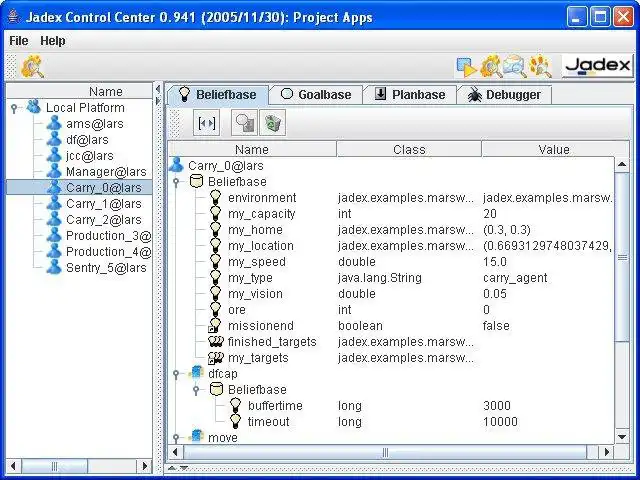Image resolution: width=640 pixels, height=480 pixels.
Task: Collapse the move capability node
Action: tap(176, 438)
